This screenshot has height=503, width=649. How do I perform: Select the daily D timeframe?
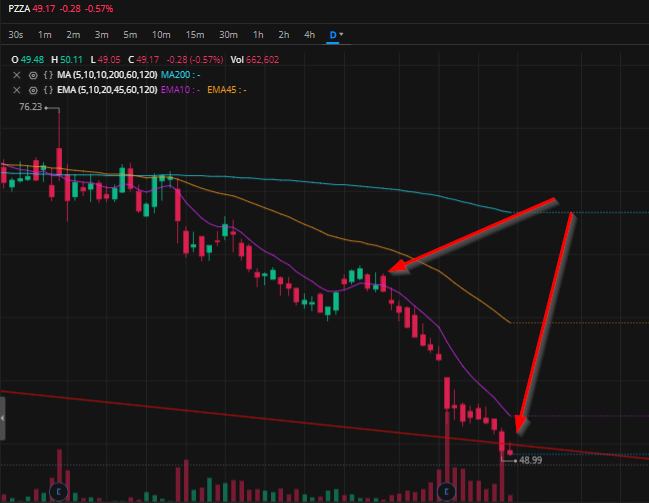(x=333, y=35)
